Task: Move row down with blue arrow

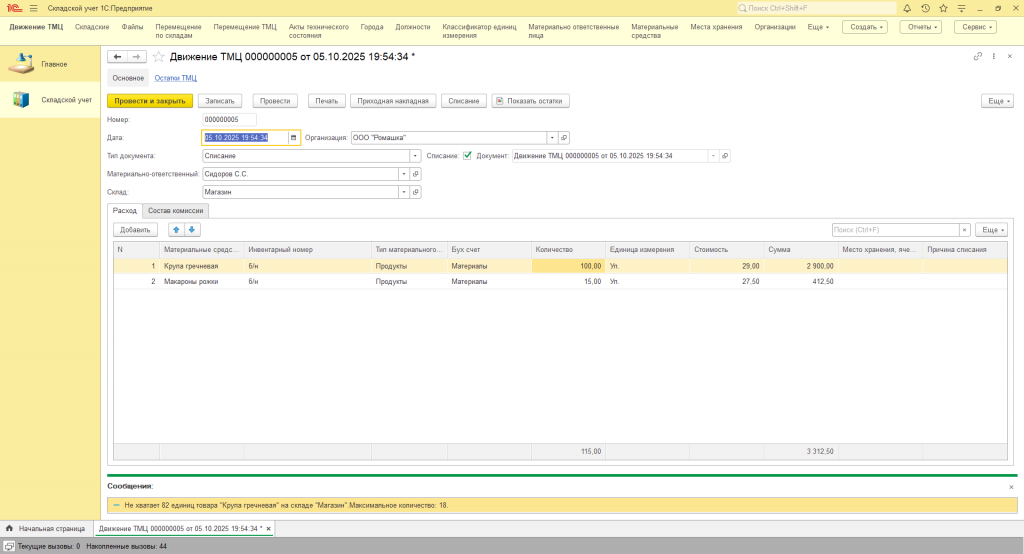Action: point(192,230)
